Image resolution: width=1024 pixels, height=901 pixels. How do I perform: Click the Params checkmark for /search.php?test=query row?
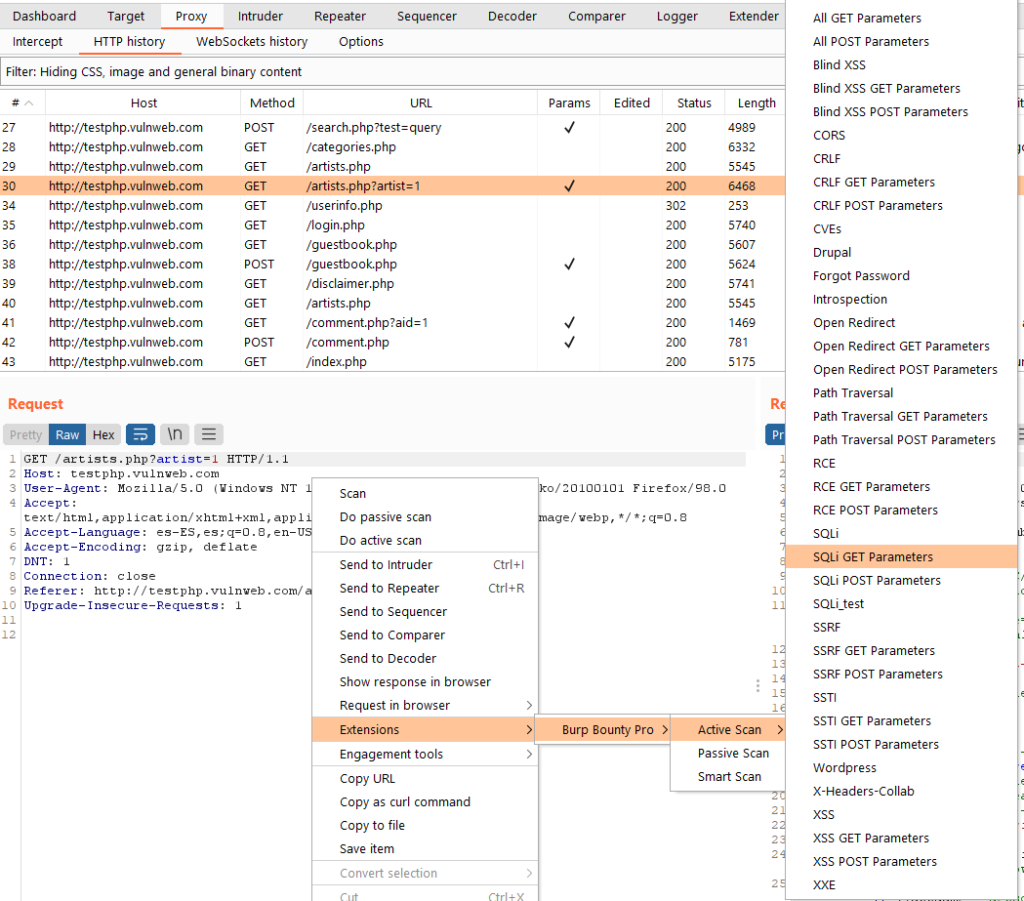coord(569,128)
